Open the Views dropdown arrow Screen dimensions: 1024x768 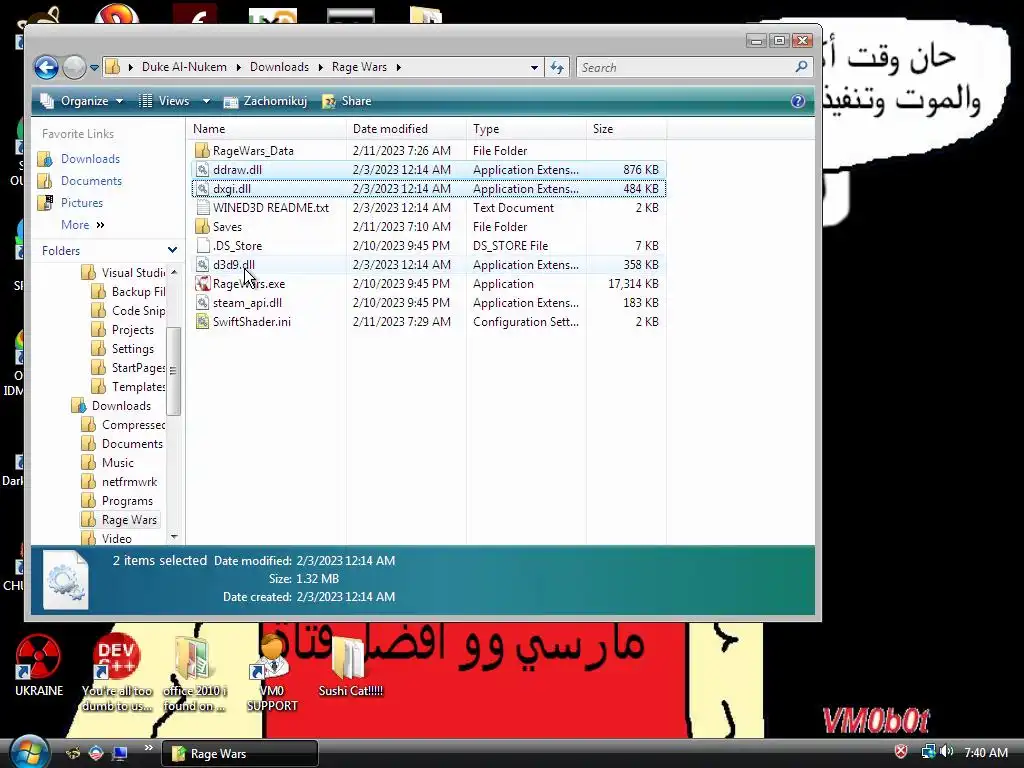(206, 101)
